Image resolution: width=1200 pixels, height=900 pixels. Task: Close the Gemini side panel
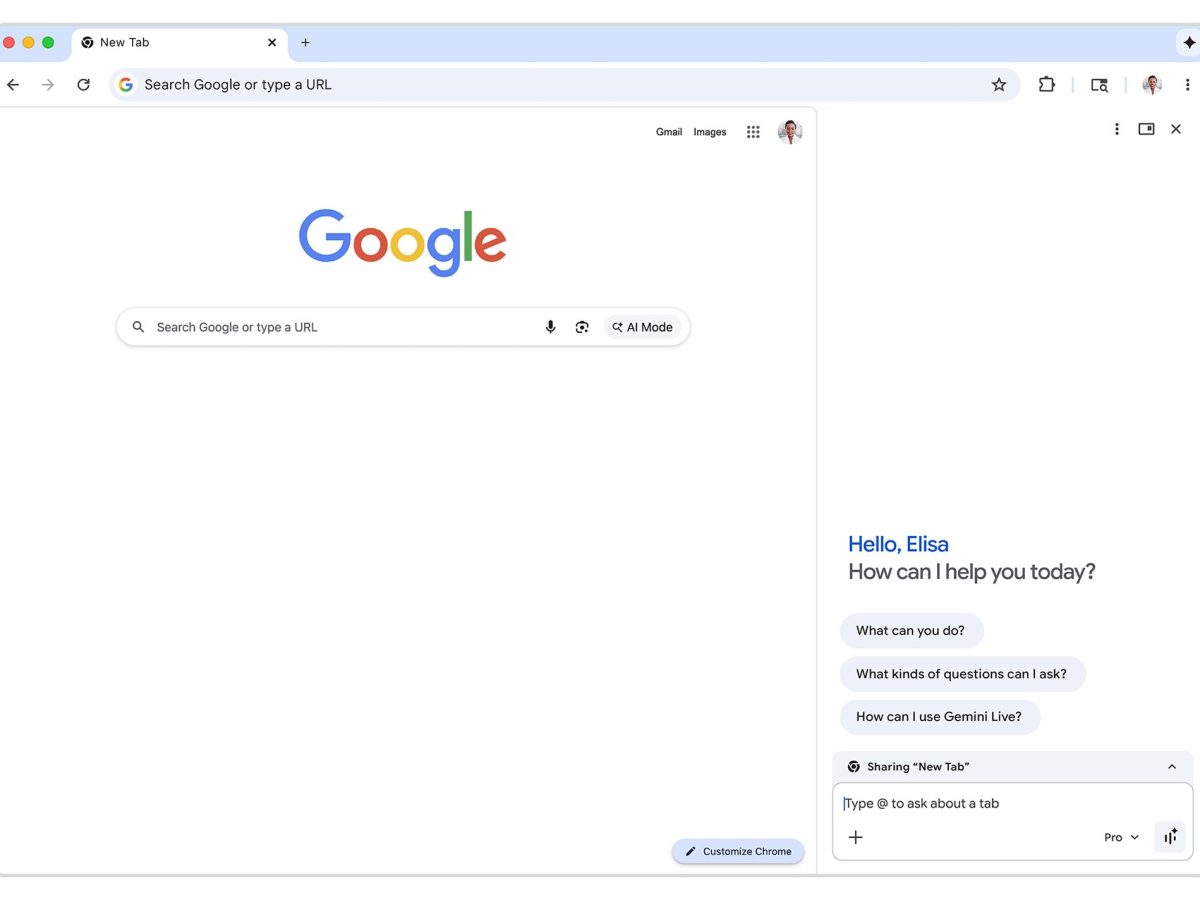coord(1176,129)
